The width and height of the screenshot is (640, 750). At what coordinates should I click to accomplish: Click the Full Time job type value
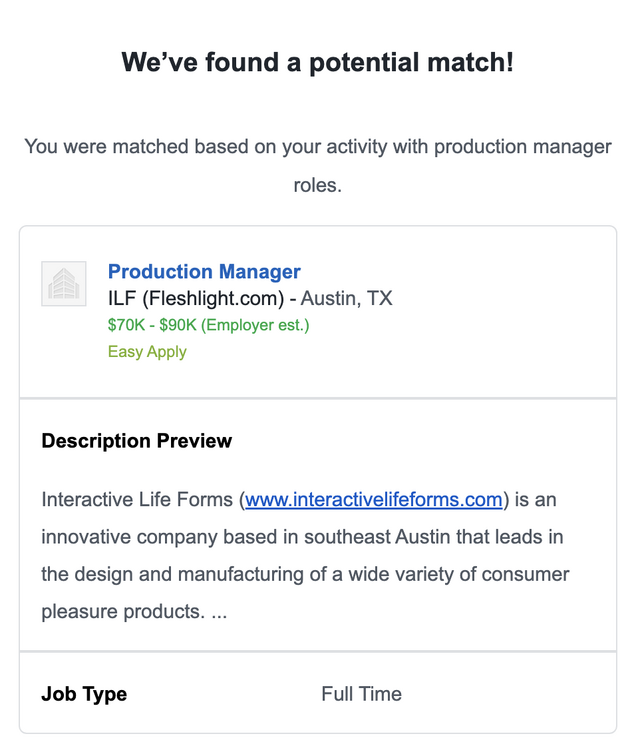(361, 694)
